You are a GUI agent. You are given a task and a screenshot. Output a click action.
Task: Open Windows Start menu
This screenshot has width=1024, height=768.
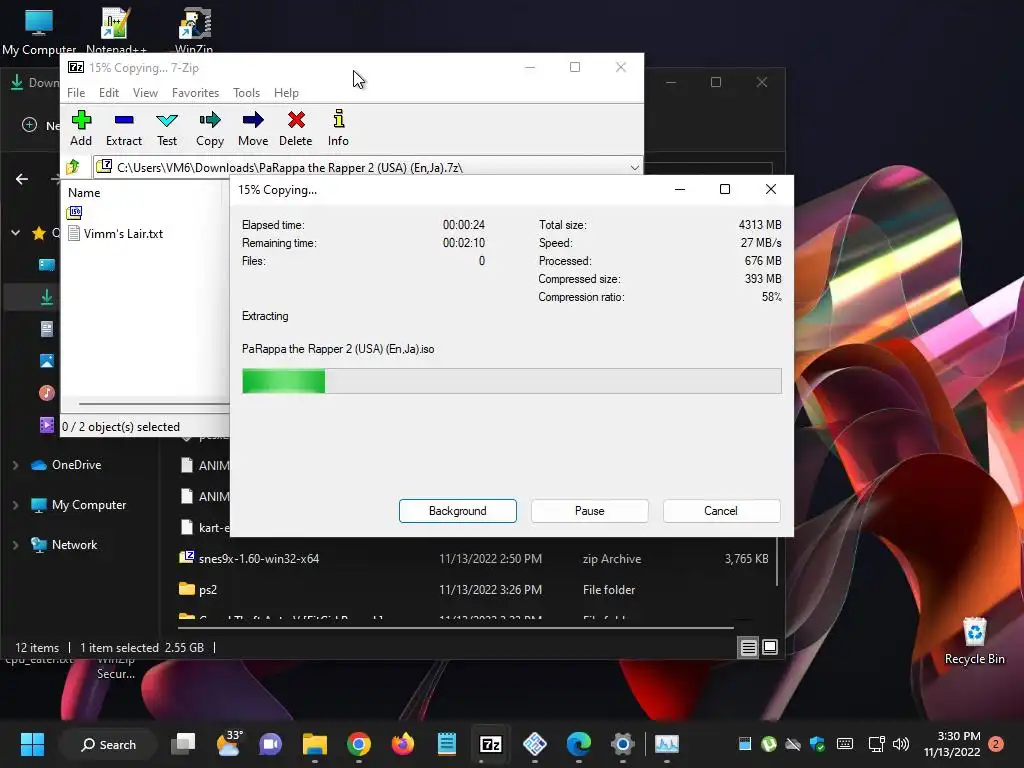32,744
